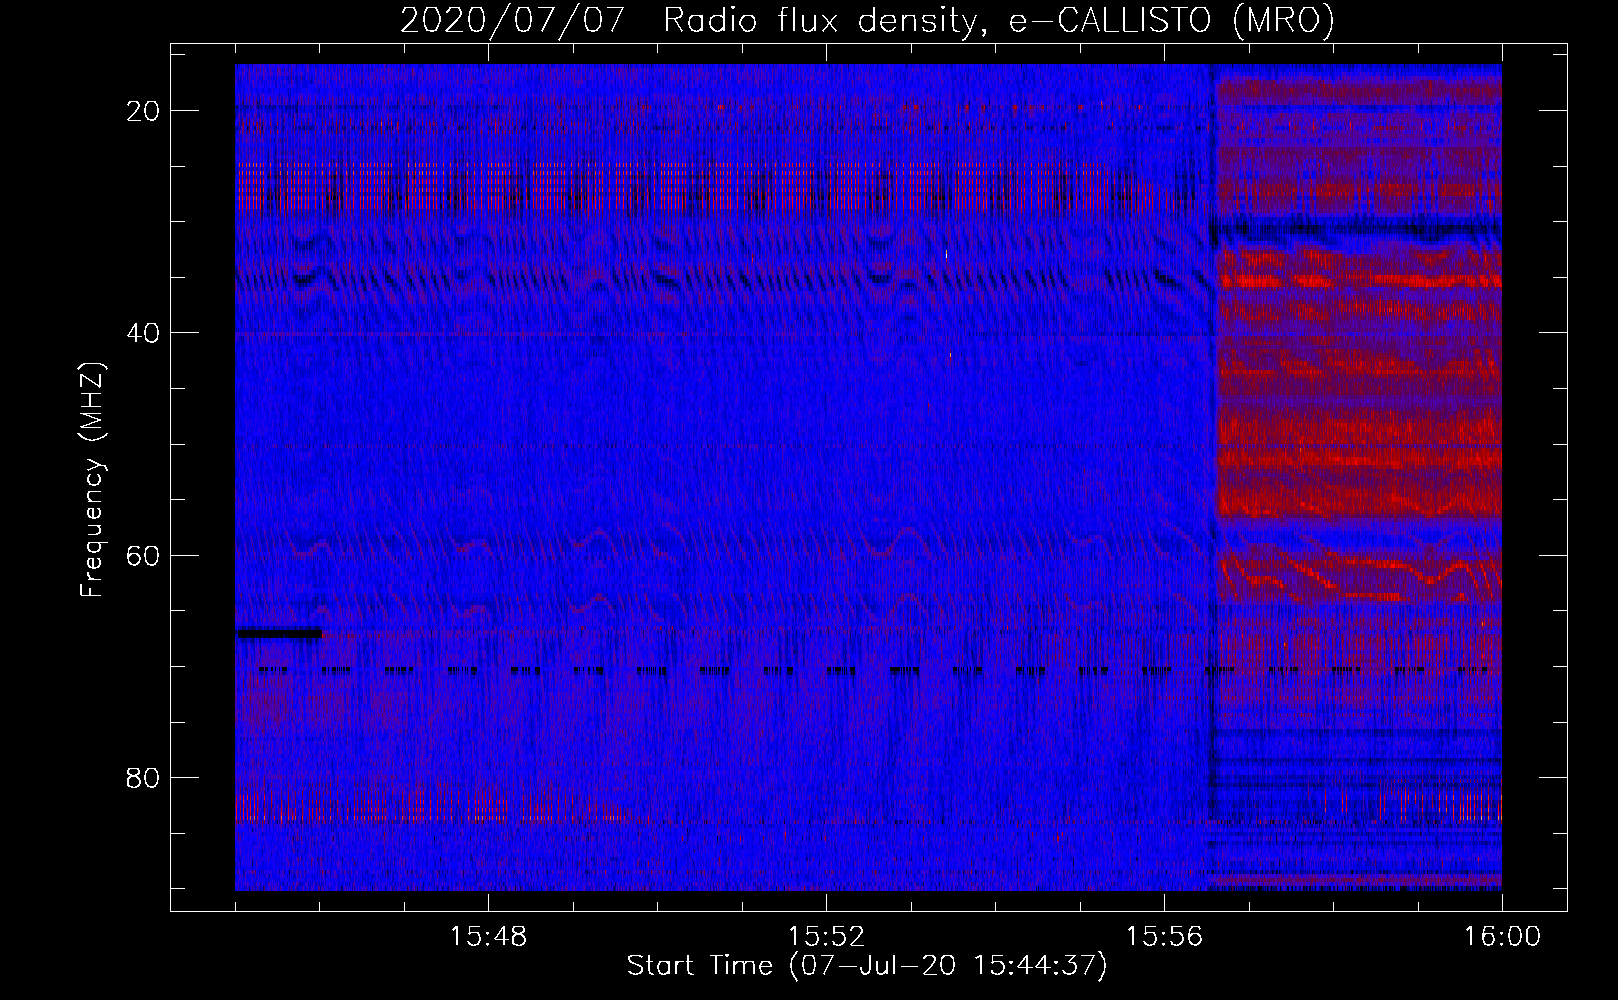Click the black horizontal bar near 67 MHz
The height and width of the screenshot is (1000, 1618).
279,633
